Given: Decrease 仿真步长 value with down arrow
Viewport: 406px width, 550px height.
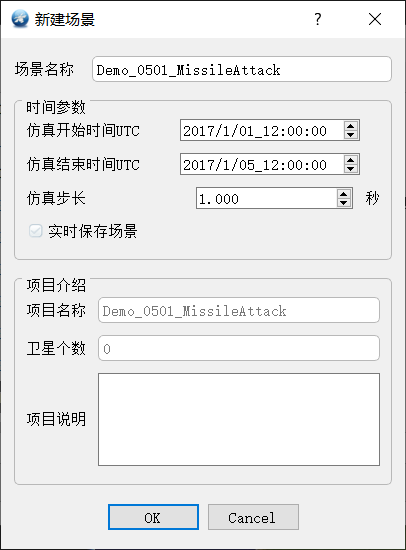Looking at the screenshot, I should coord(344,203).
